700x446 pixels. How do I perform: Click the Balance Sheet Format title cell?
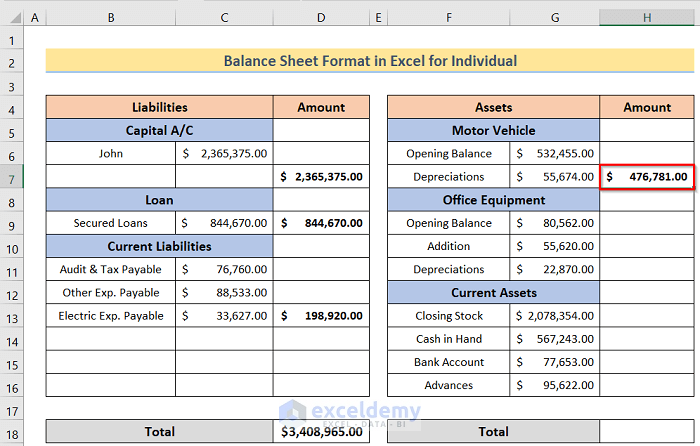pyautogui.click(x=370, y=62)
